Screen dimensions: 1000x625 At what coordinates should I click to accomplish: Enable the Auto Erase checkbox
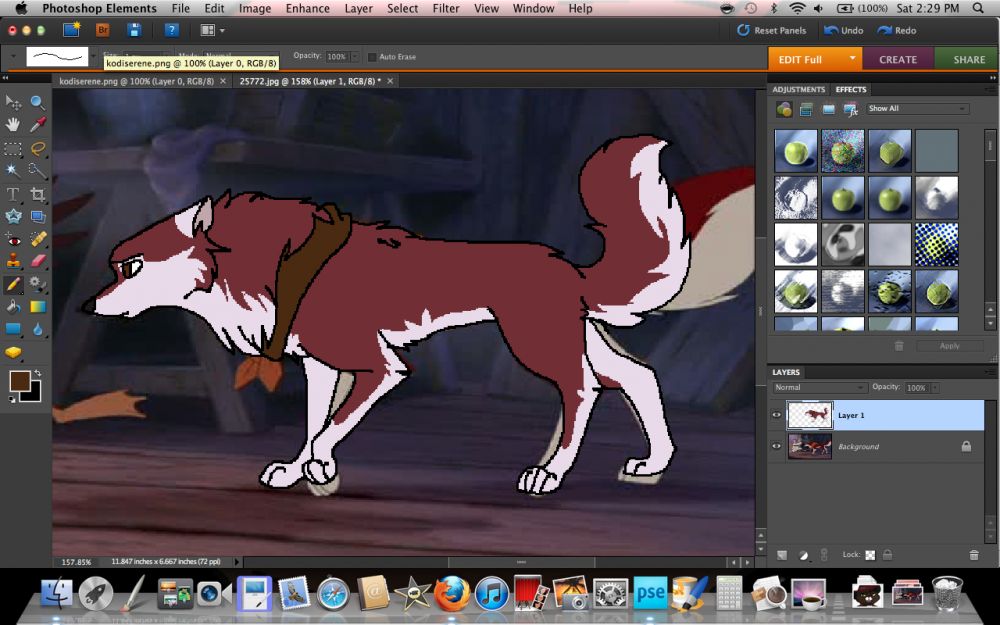tap(372, 57)
